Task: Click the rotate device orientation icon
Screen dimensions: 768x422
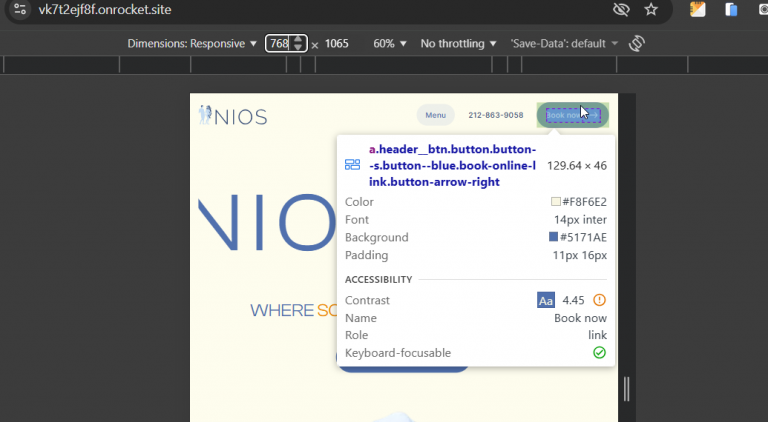Action: coord(637,44)
